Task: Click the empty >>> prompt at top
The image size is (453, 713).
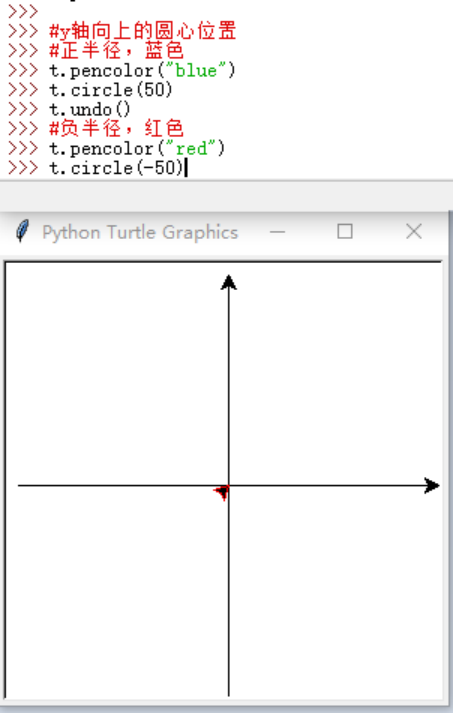Action: click(23, 11)
